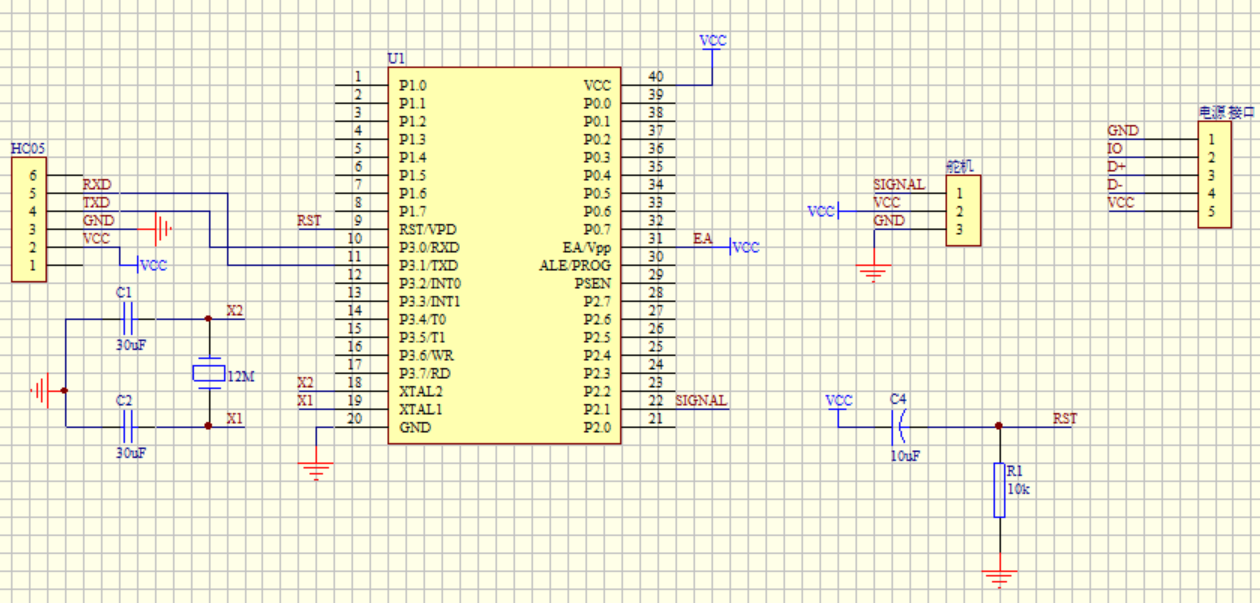Click the IO label on 电源接口 connector
The height and width of the screenshot is (603, 1260).
[1115, 149]
